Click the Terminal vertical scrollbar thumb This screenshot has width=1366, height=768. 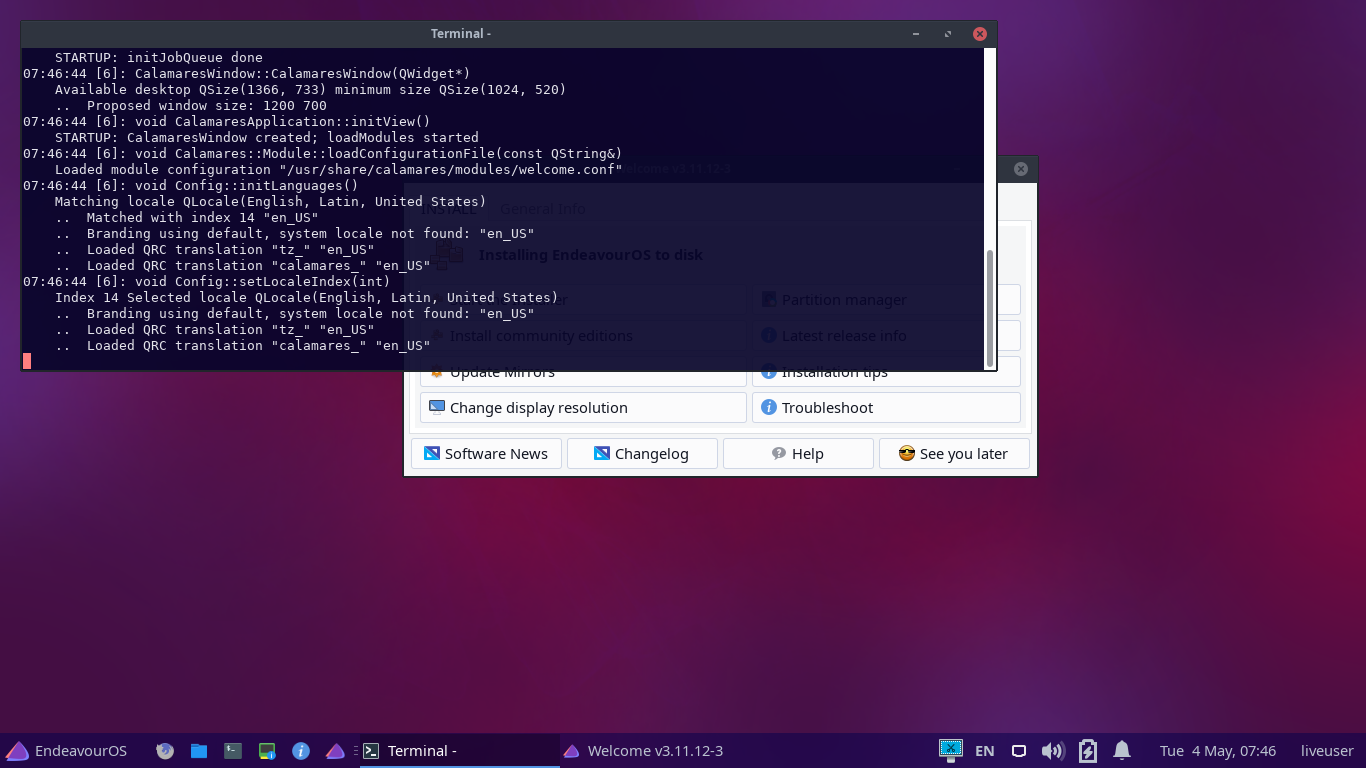tap(990, 308)
